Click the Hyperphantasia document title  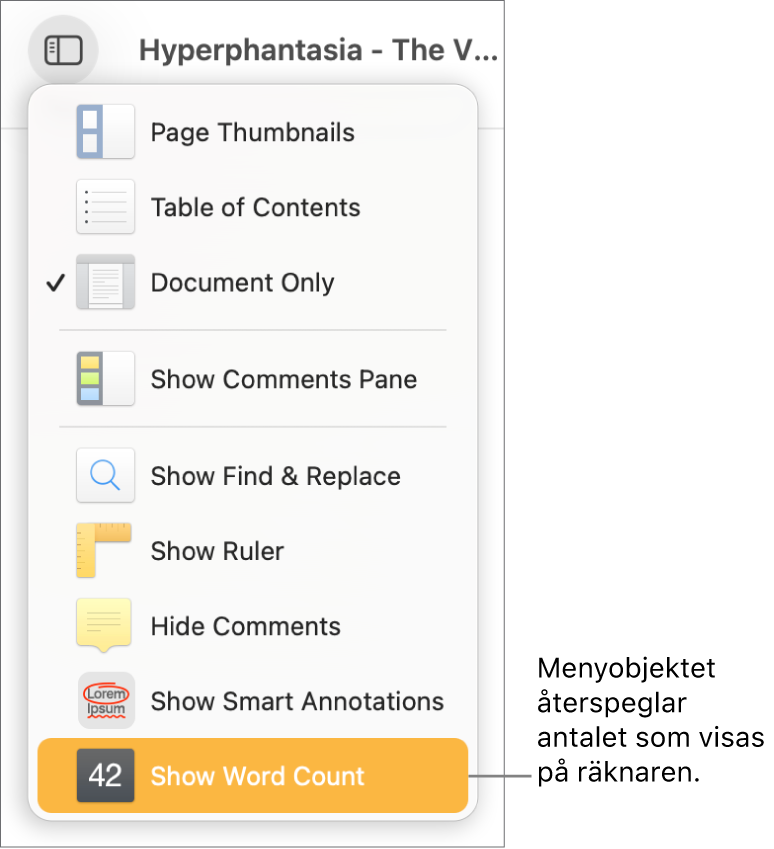click(x=318, y=51)
